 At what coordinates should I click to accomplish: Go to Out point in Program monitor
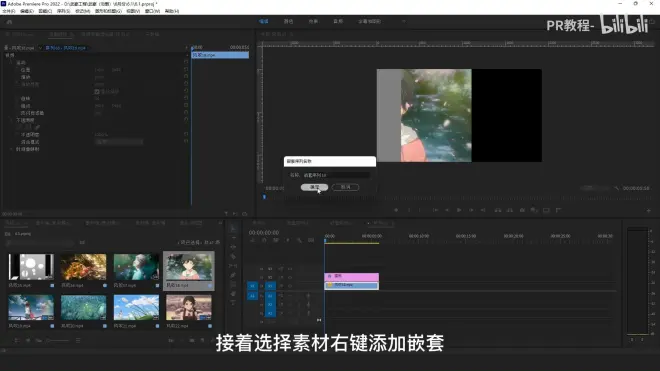[x=483, y=210]
